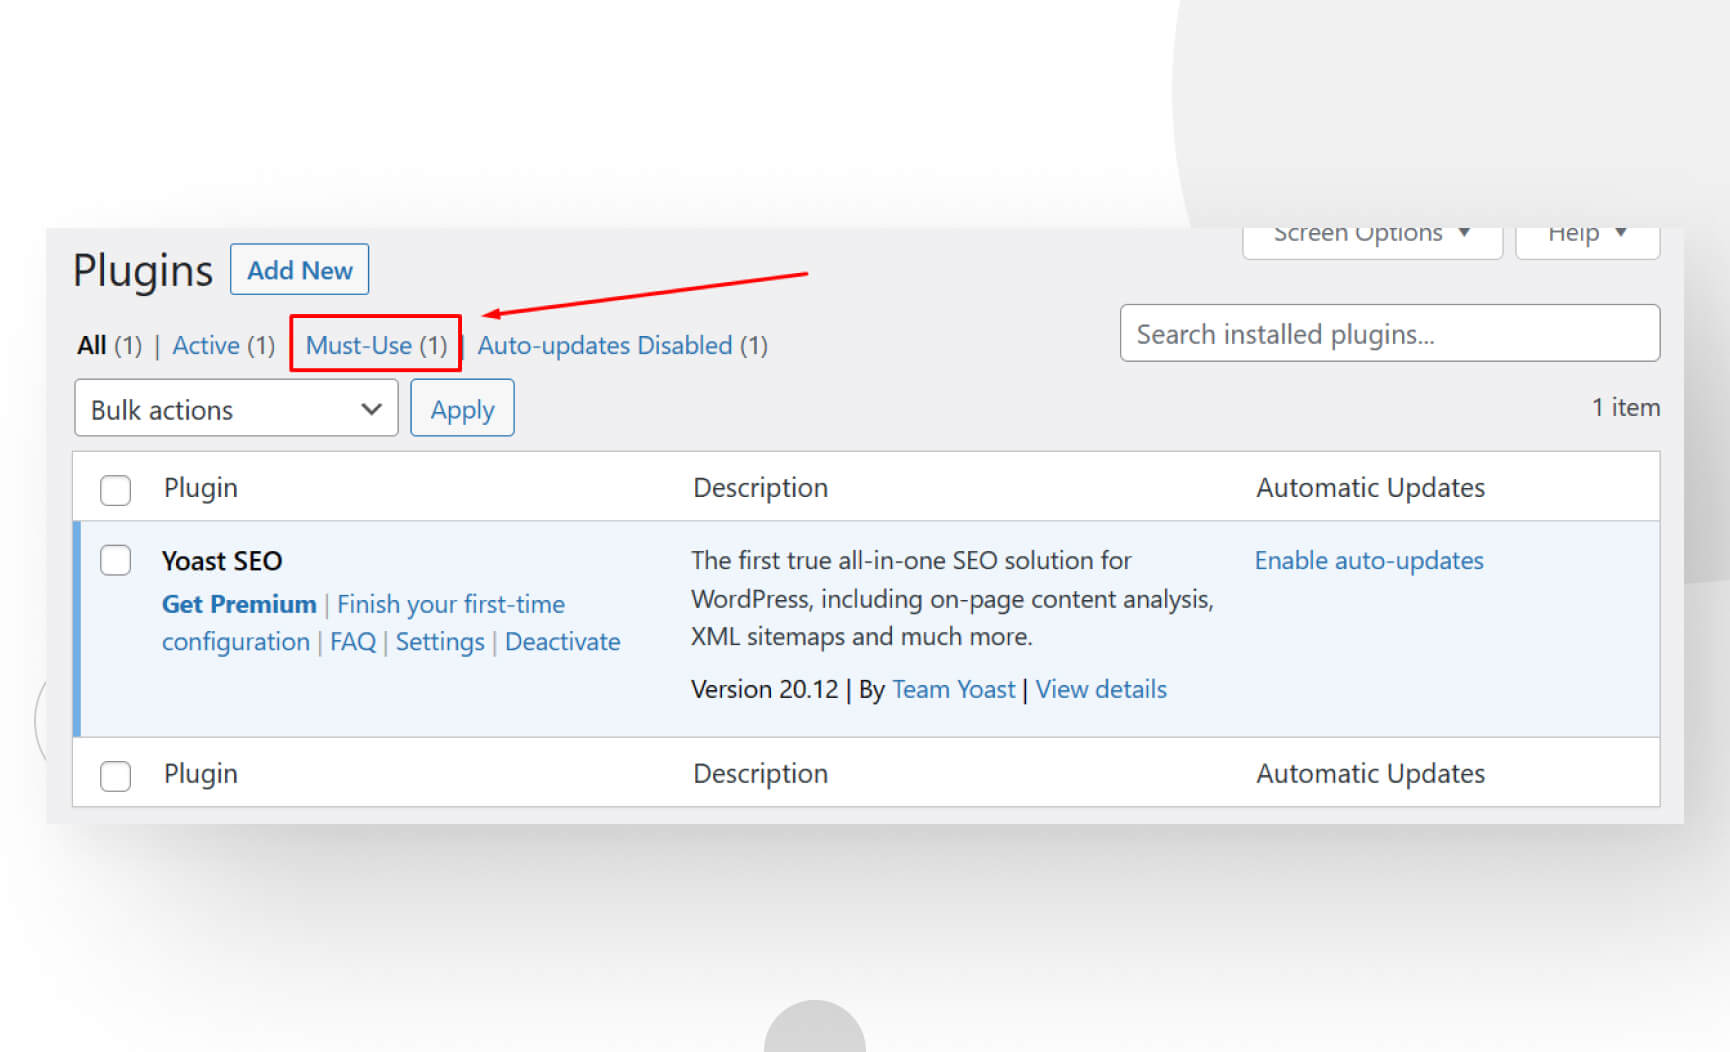
Task: Open the Get Premium upgrade page
Action: click(239, 604)
